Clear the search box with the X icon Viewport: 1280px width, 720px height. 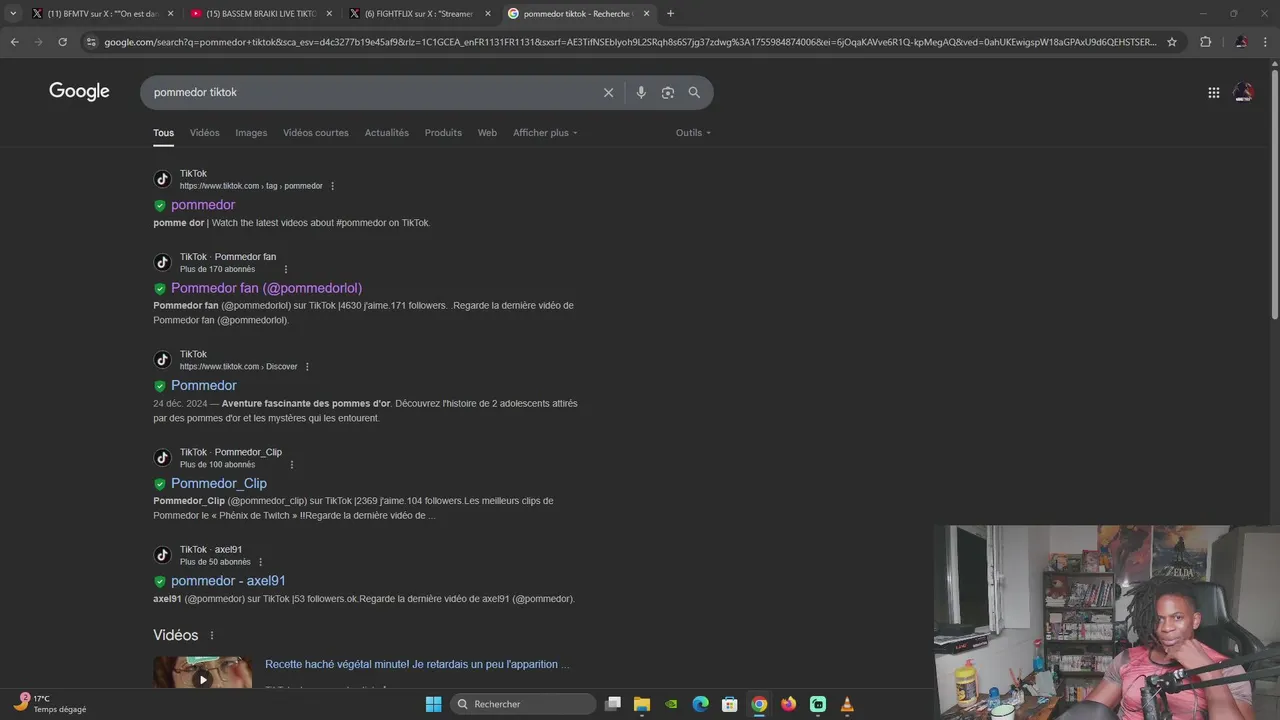coord(608,92)
